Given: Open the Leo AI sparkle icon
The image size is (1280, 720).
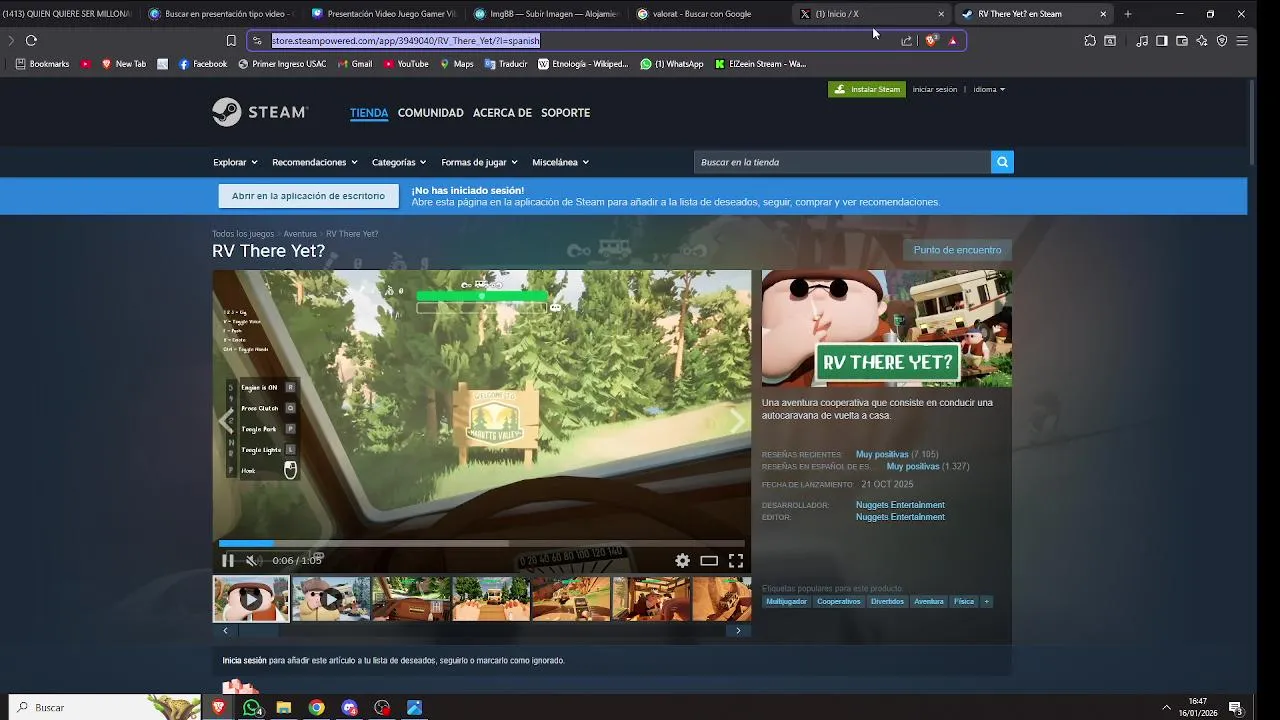Looking at the screenshot, I should [1202, 41].
